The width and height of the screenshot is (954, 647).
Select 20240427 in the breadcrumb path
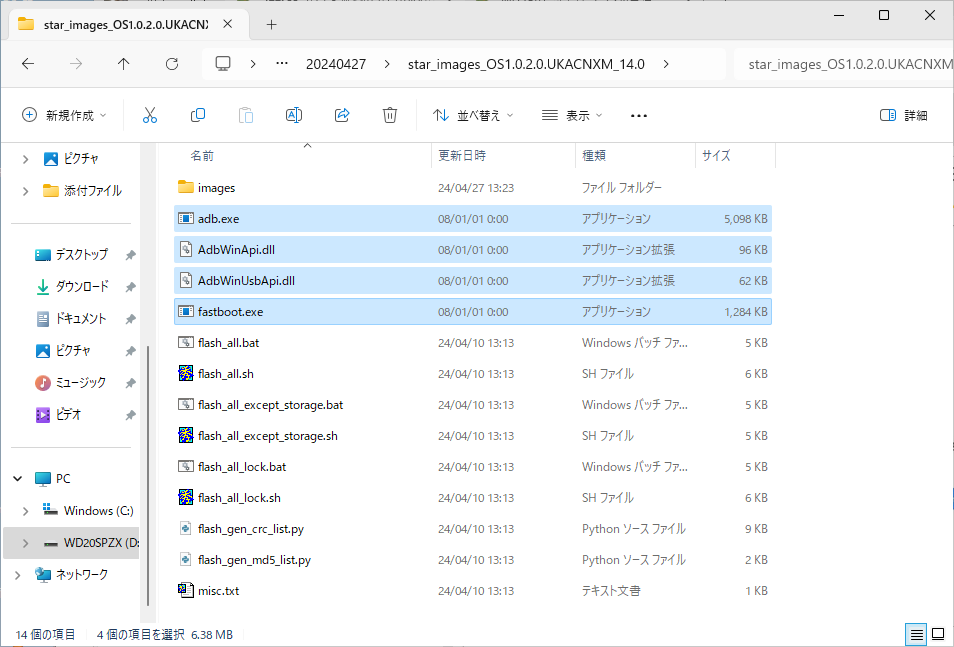(336, 64)
